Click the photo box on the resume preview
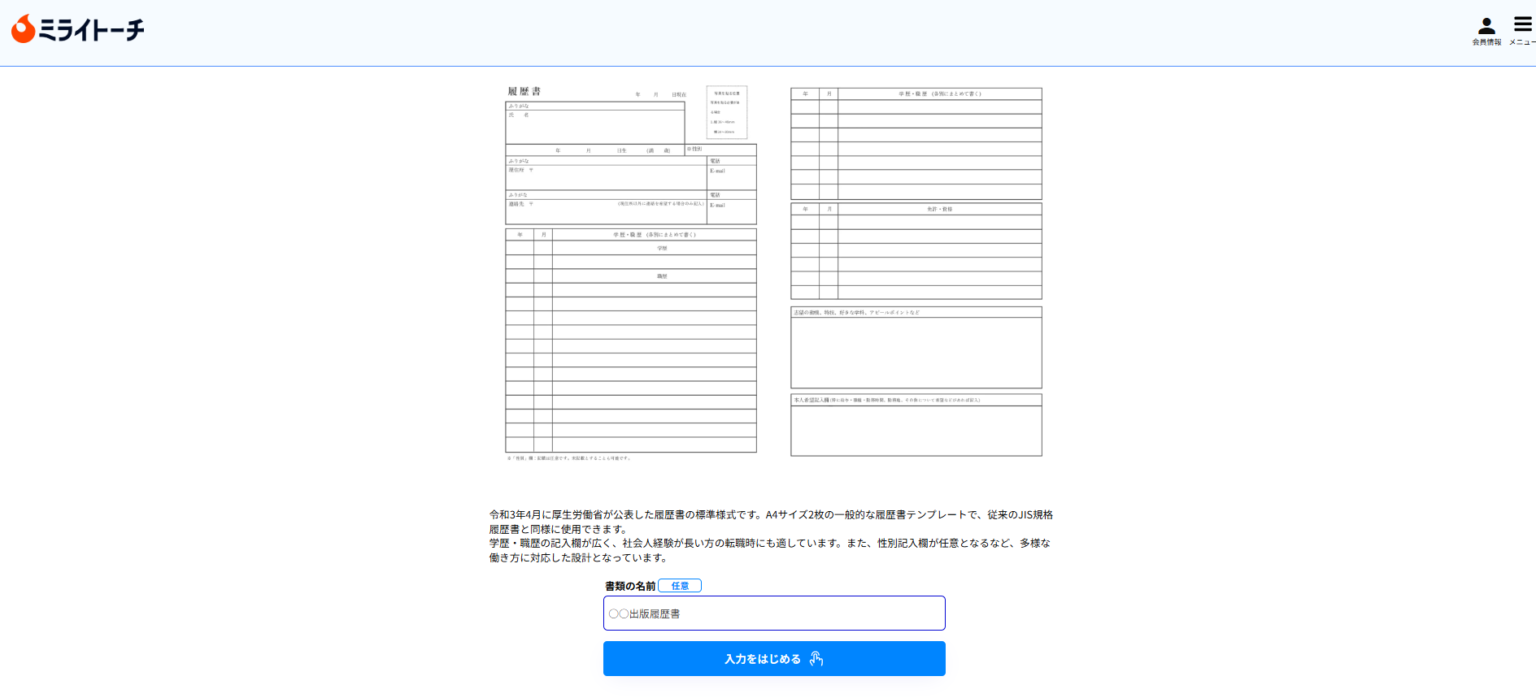 click(x=726, y=112)
